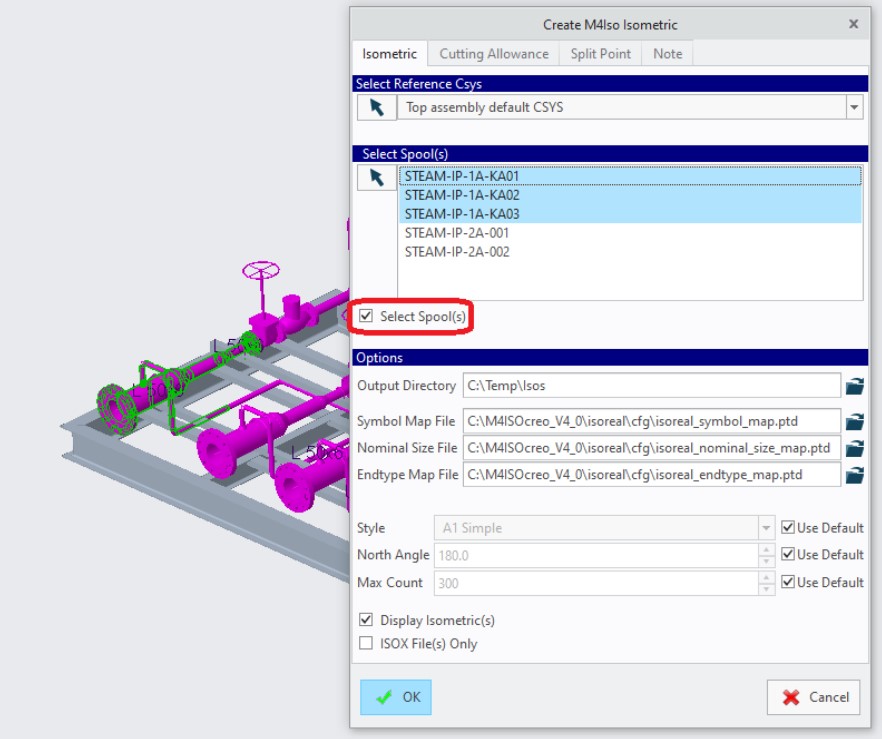Click the Endtype Map File path field
This screenshot has height=739, width=882.
click(x=651, y=475)
